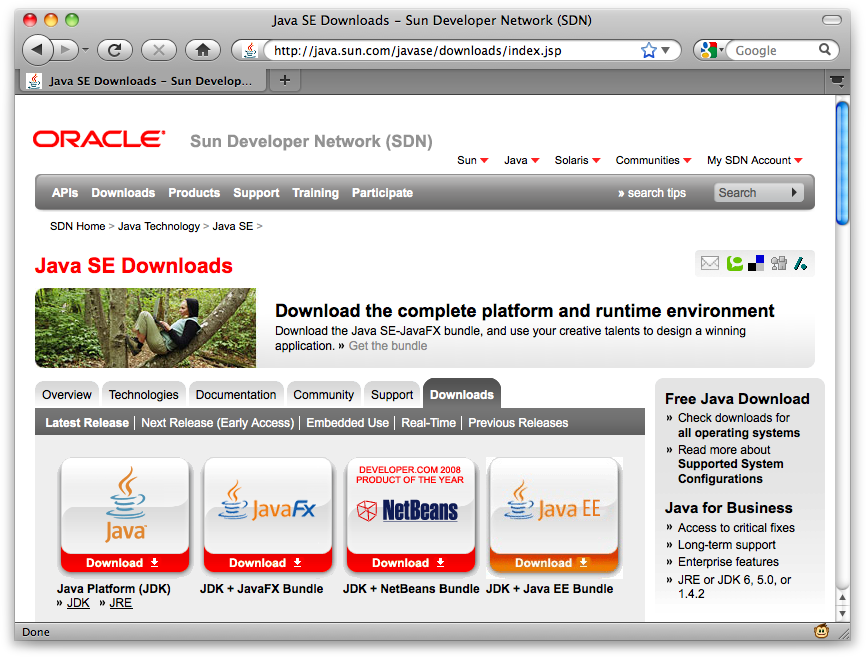Click the Slashdot share icon
This screenshot has height=657, width=866.
(x=800, y=263)
